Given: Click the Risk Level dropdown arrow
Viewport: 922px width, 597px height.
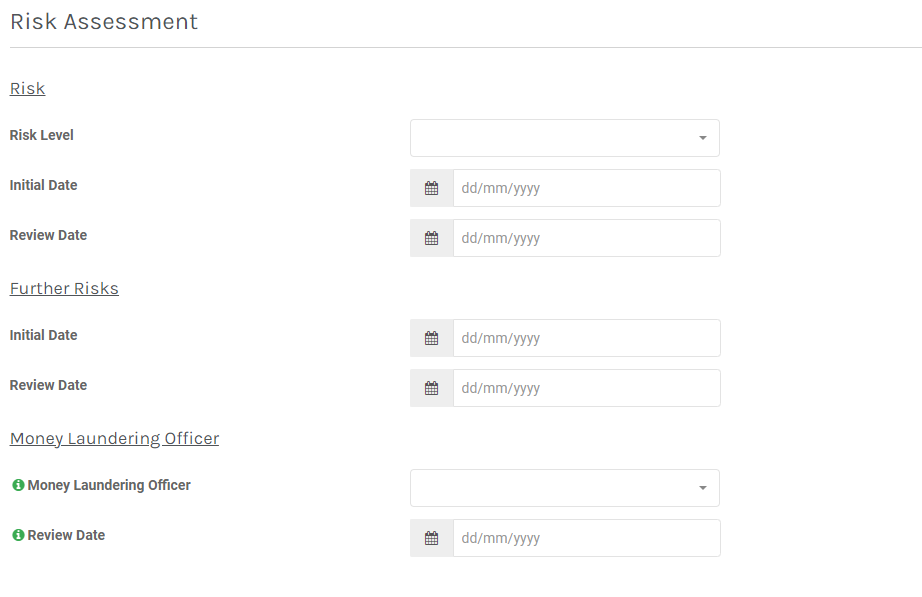Looking at the screenshot, I should (703, 138).
